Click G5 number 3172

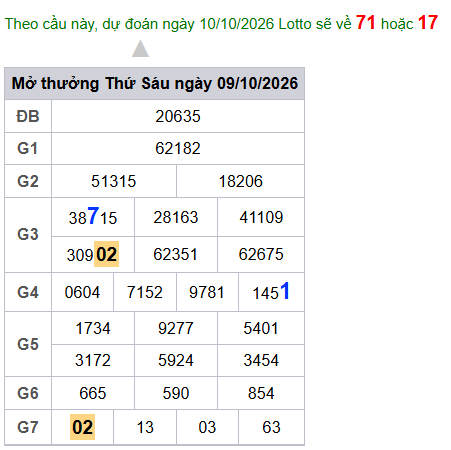click(x=93, y=360)
